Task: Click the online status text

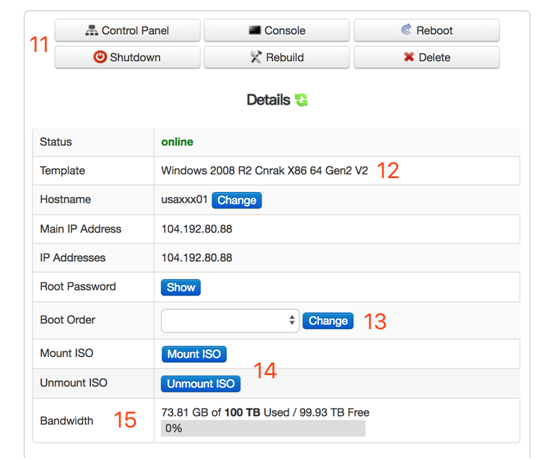Action: (x=177, y=142)
